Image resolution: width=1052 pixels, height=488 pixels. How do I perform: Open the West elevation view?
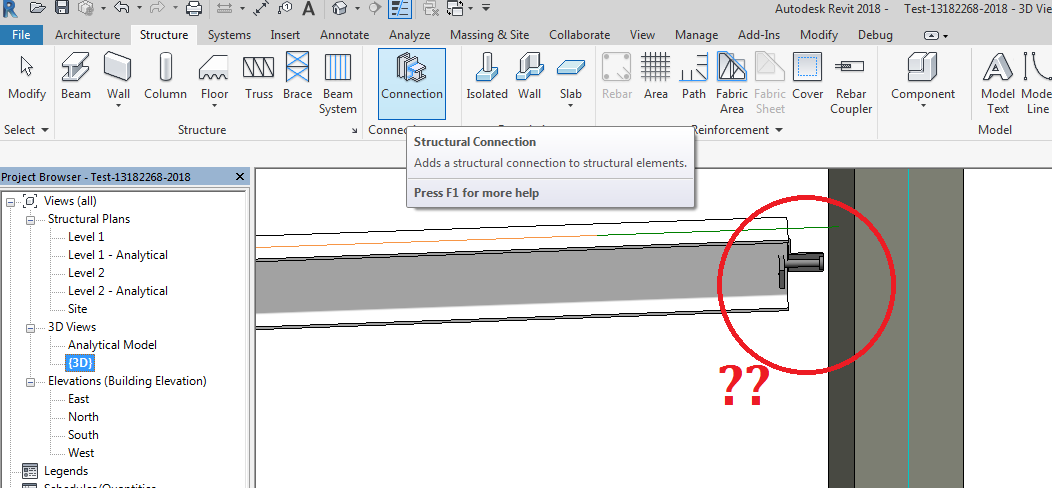81,453
